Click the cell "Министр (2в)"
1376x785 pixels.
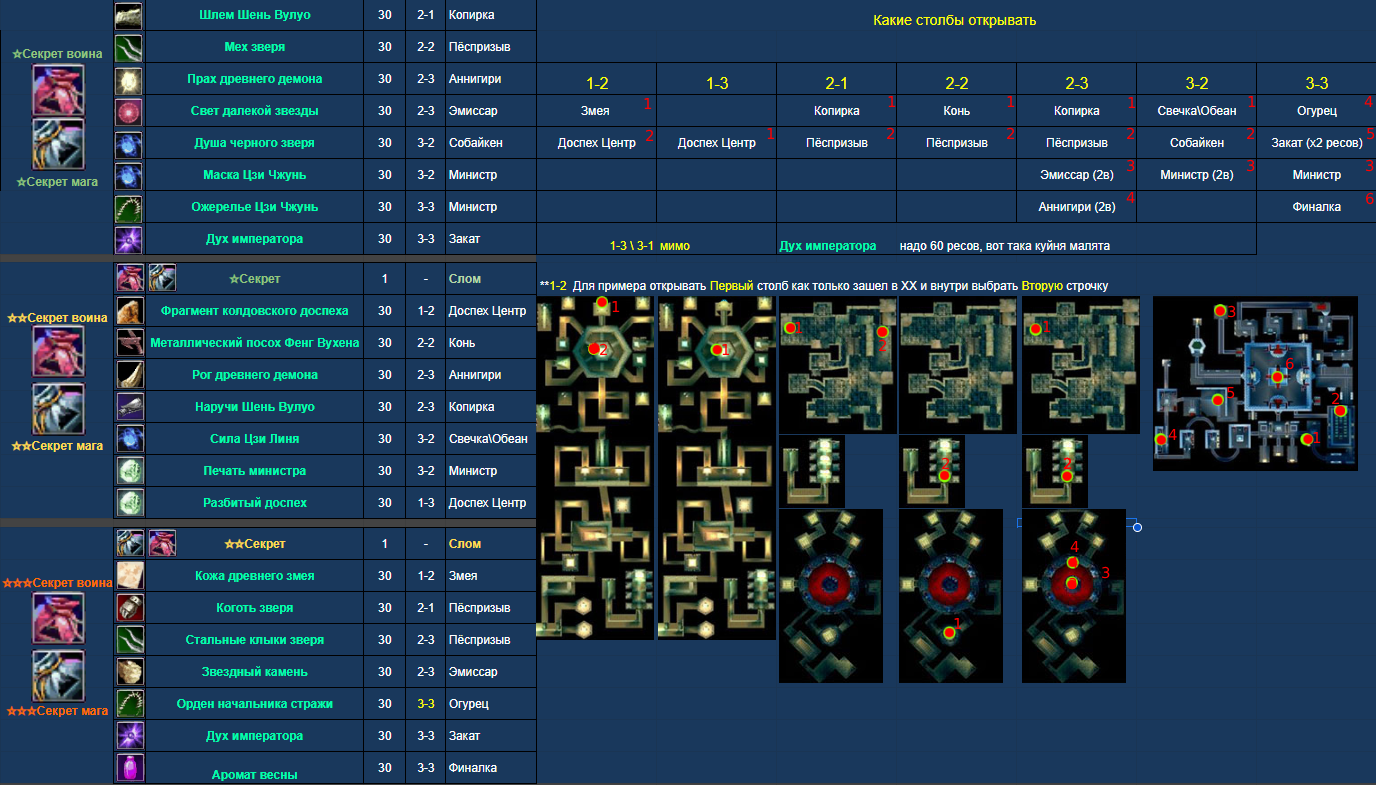[1196, 175]
